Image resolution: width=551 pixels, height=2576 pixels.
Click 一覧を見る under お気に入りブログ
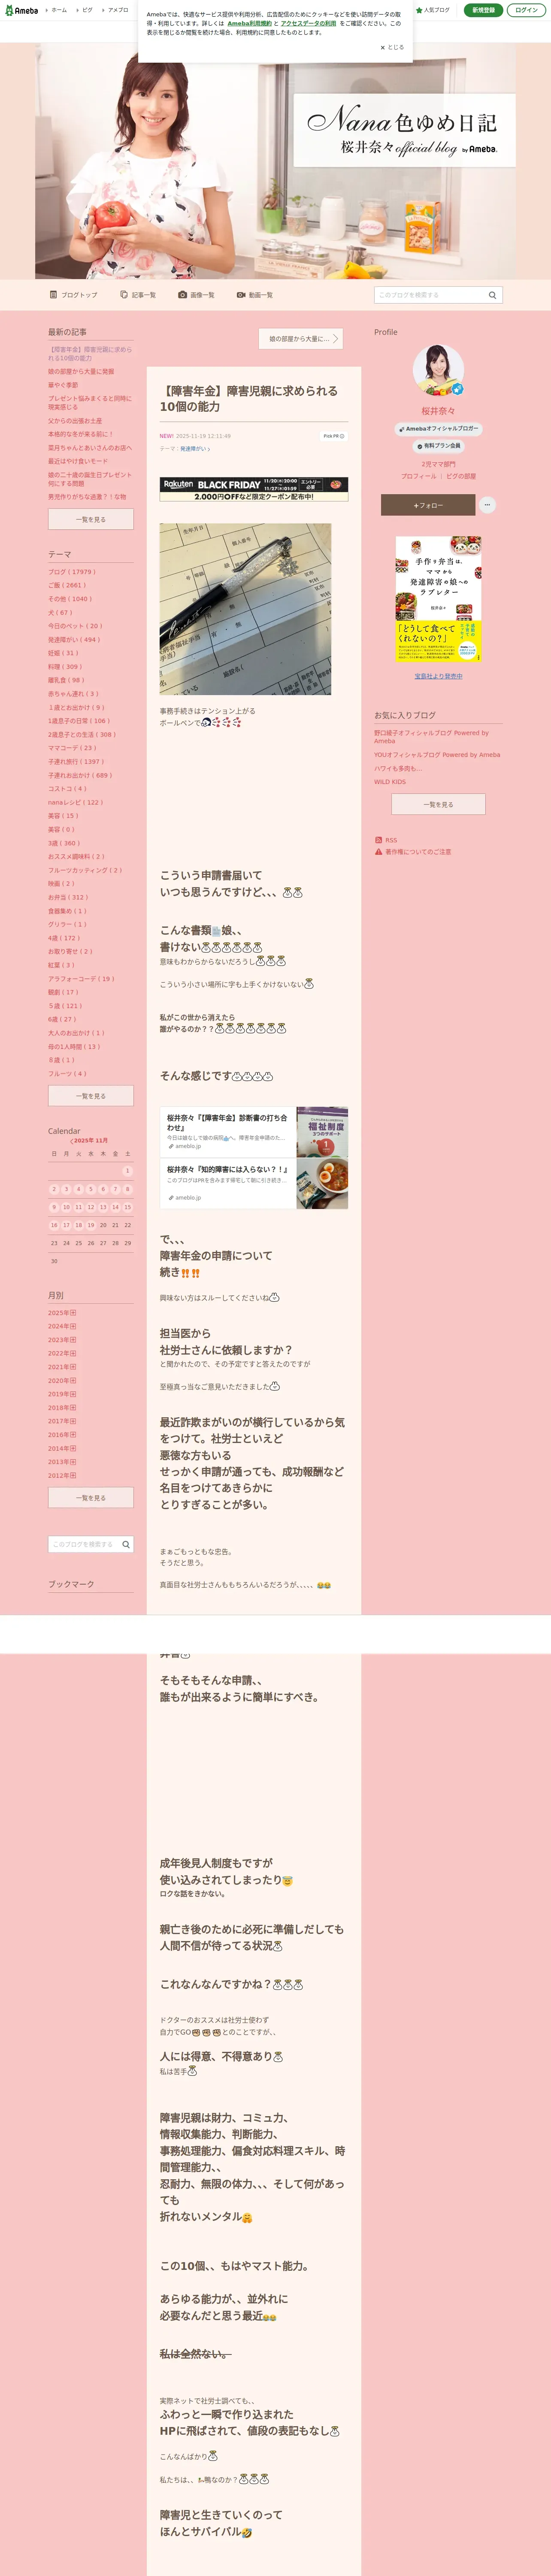tap(438, 804)
